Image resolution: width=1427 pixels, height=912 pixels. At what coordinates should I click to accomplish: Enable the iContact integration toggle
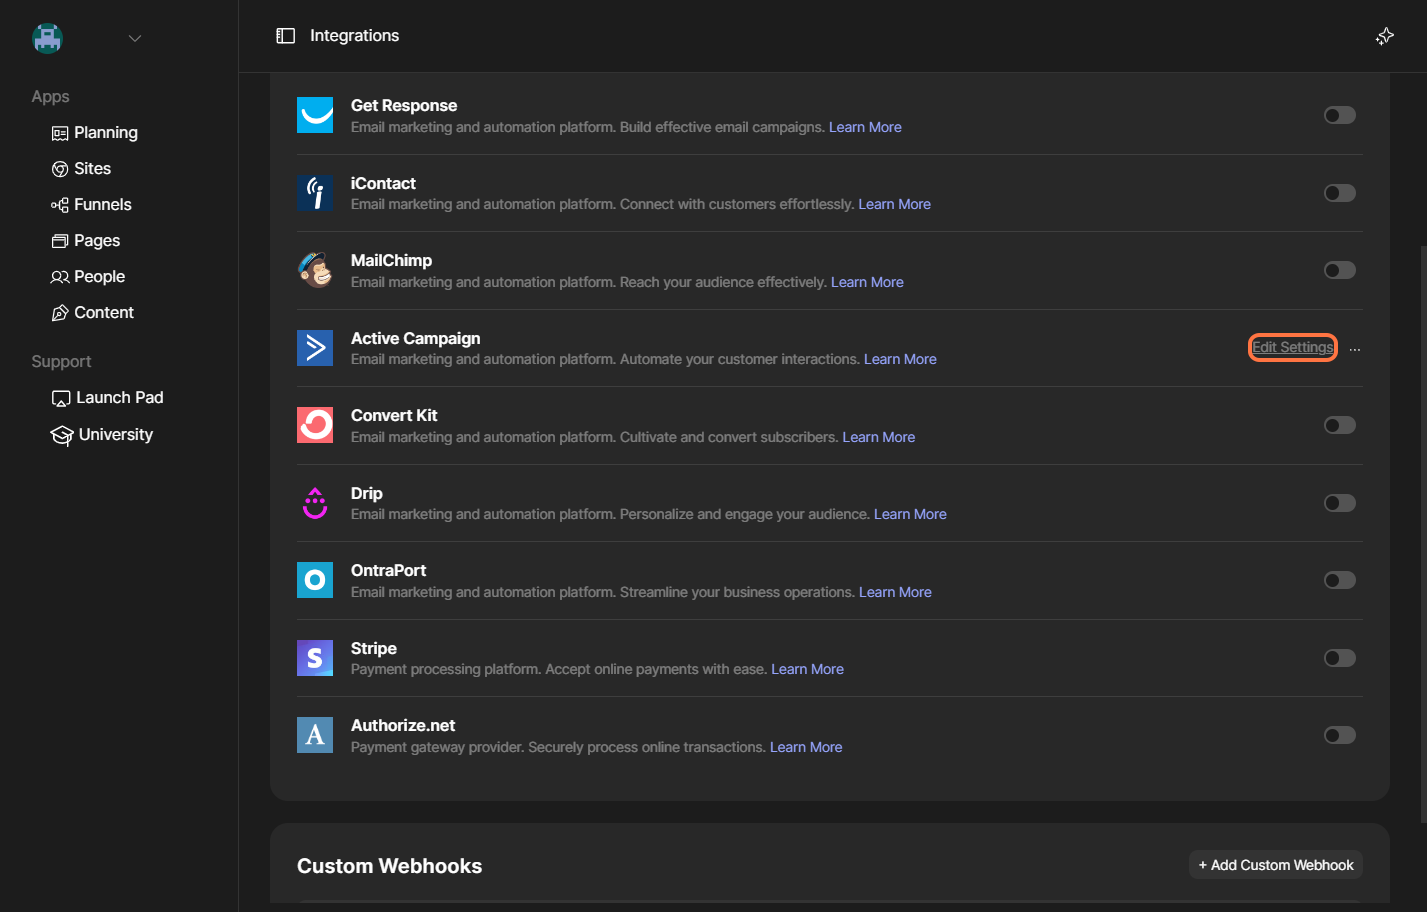click(1340, 193)
